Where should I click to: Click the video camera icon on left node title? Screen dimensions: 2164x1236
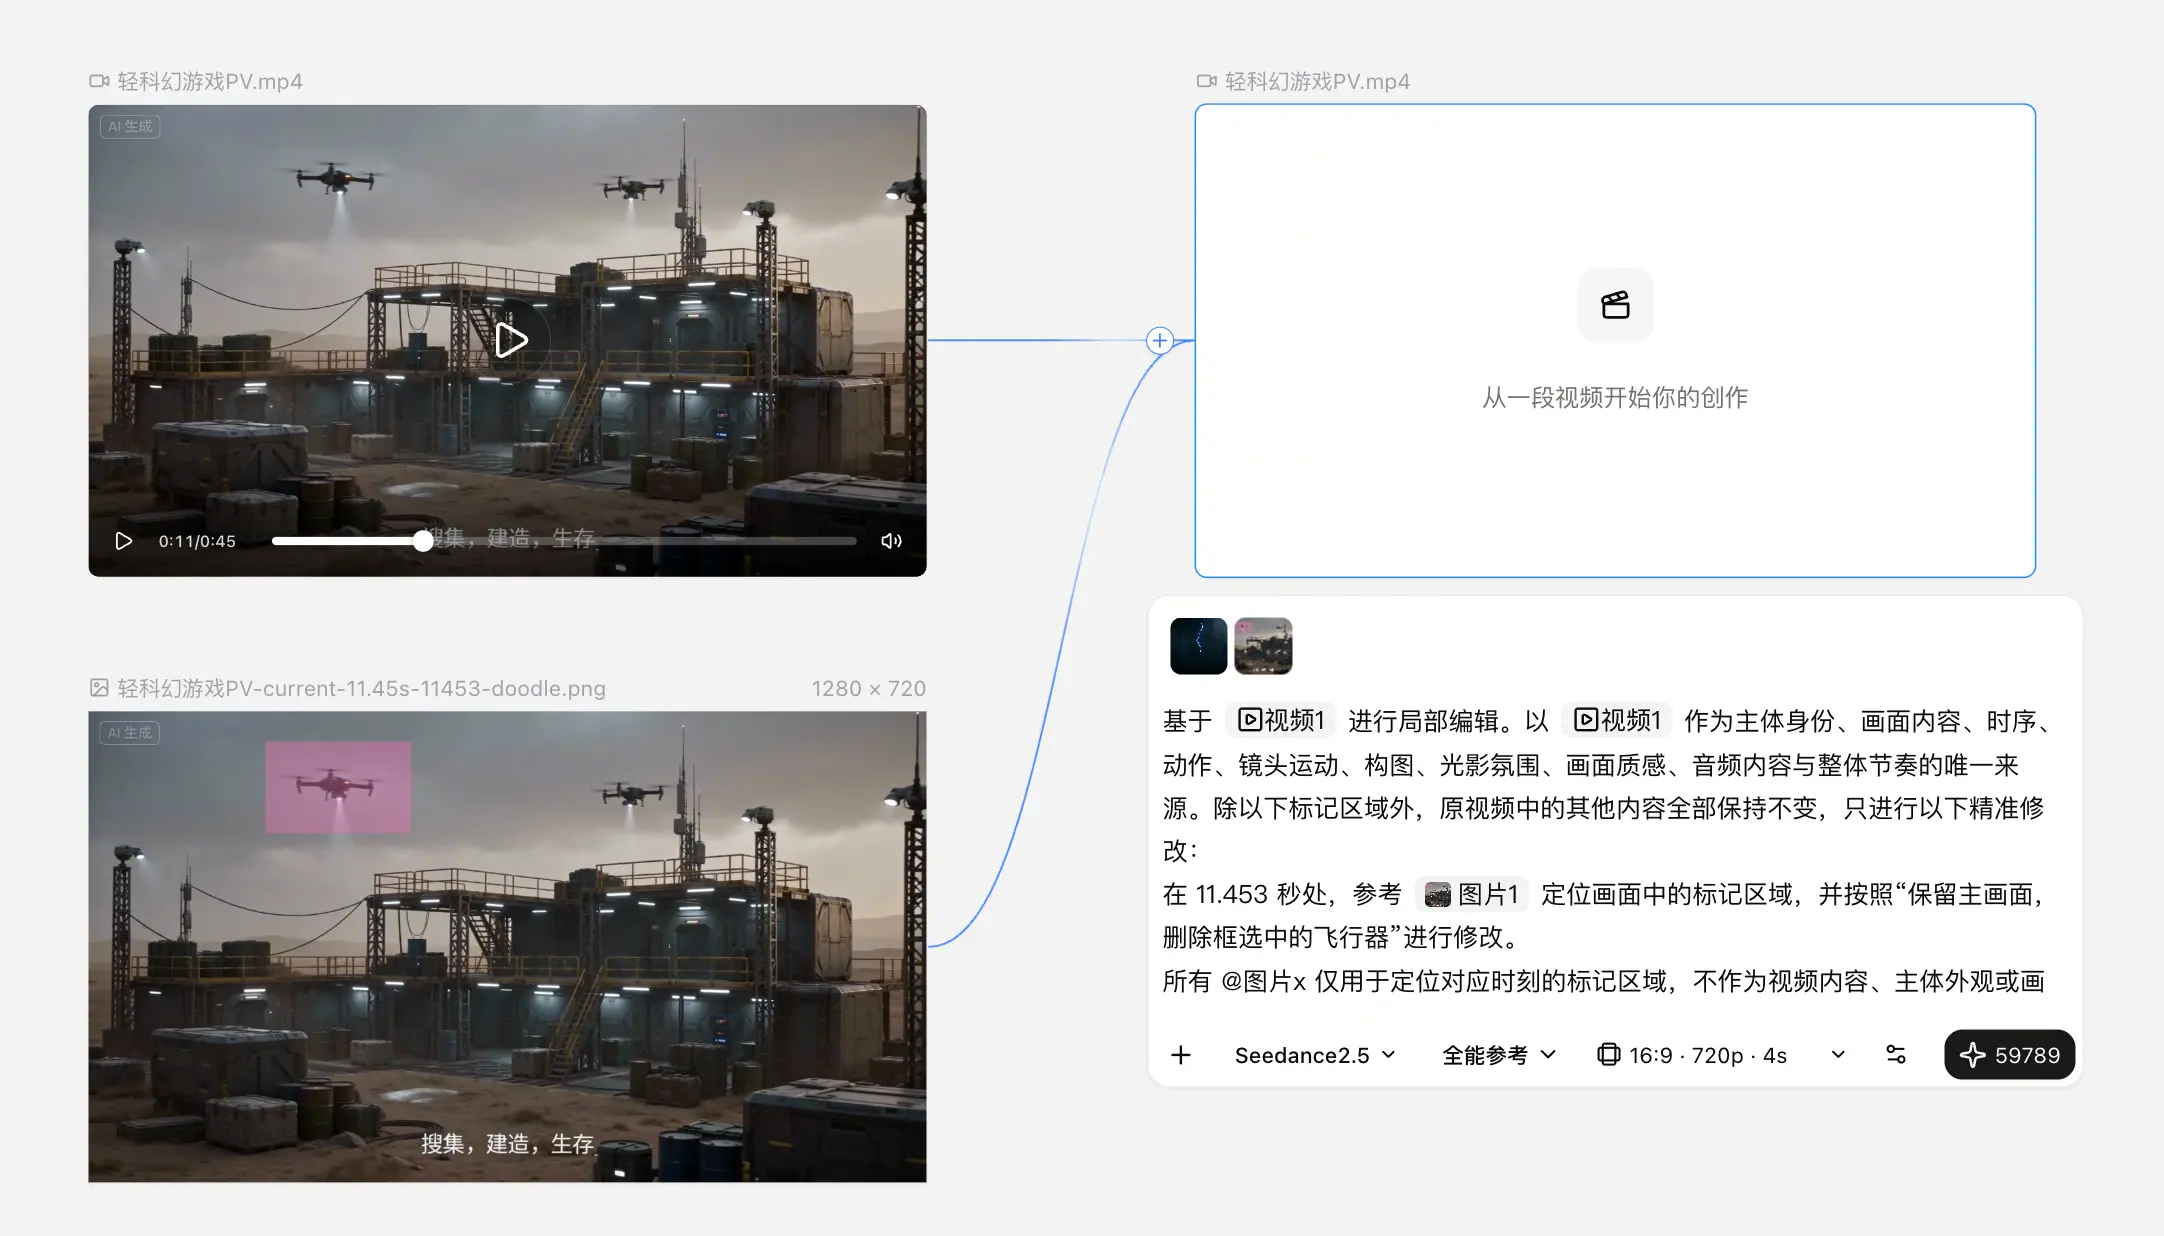point(99,82)
